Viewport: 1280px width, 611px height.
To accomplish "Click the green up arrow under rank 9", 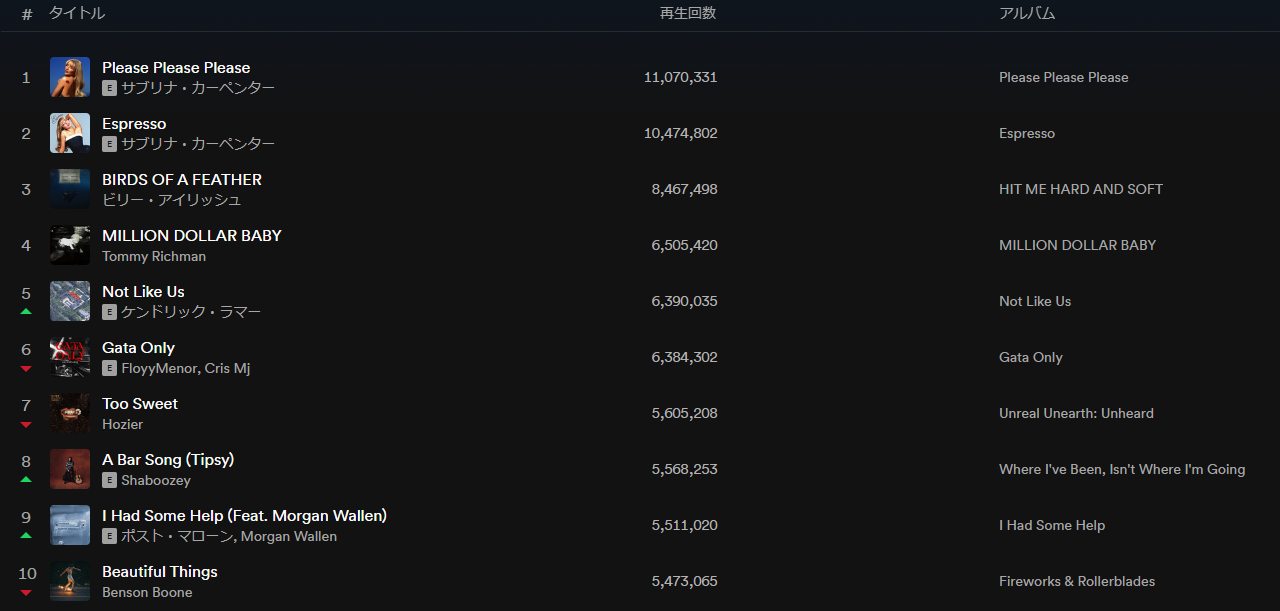I will click(x=26, y=536).
